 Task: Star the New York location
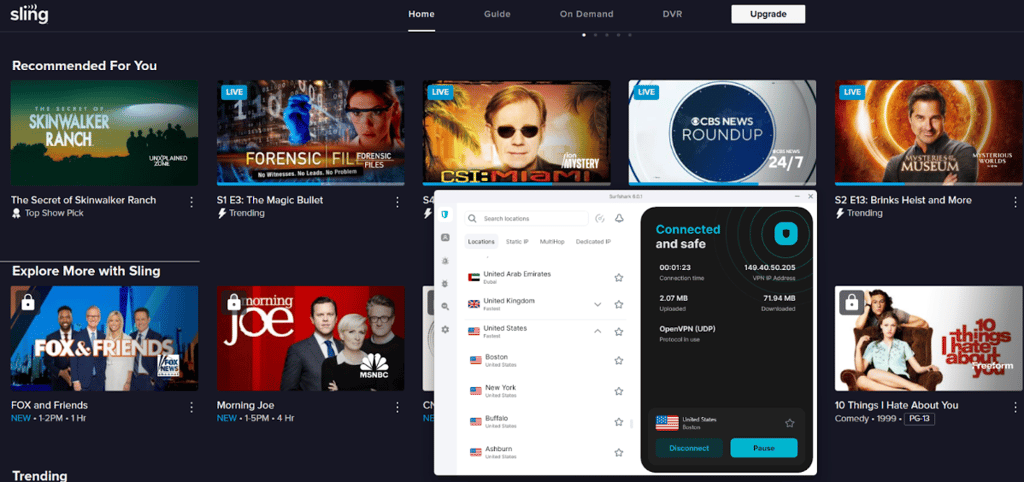(x=618, y=391)
